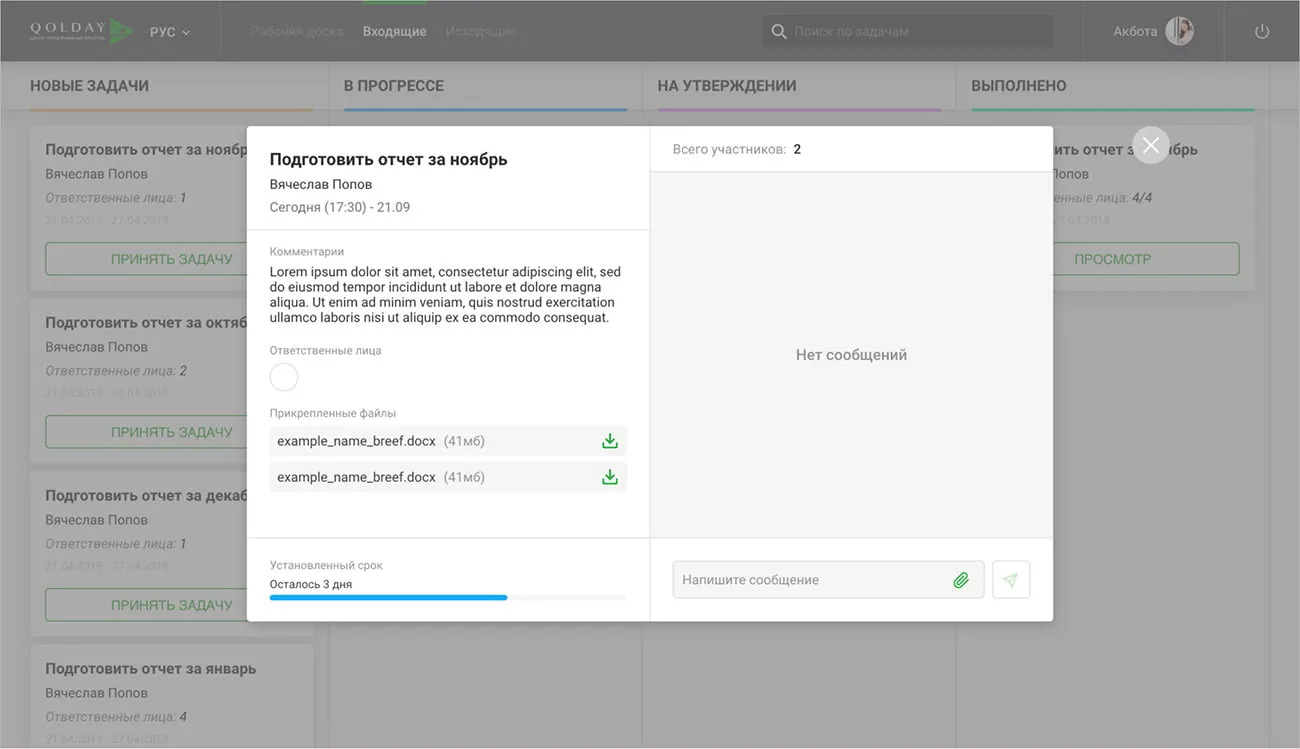Click the search magnifier icon

pyautogui.click(x=779, y=32)
